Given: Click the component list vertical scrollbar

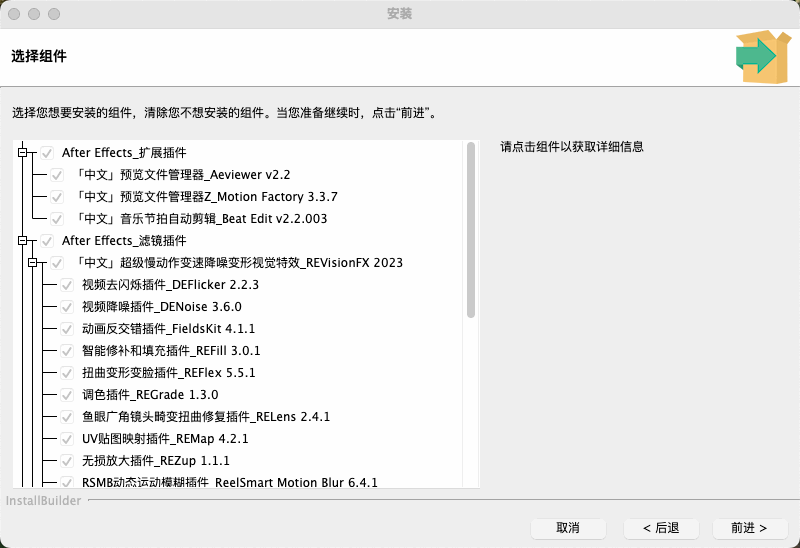Looking at the screenshot, I should pyautogui.click(x=470, y=230).
